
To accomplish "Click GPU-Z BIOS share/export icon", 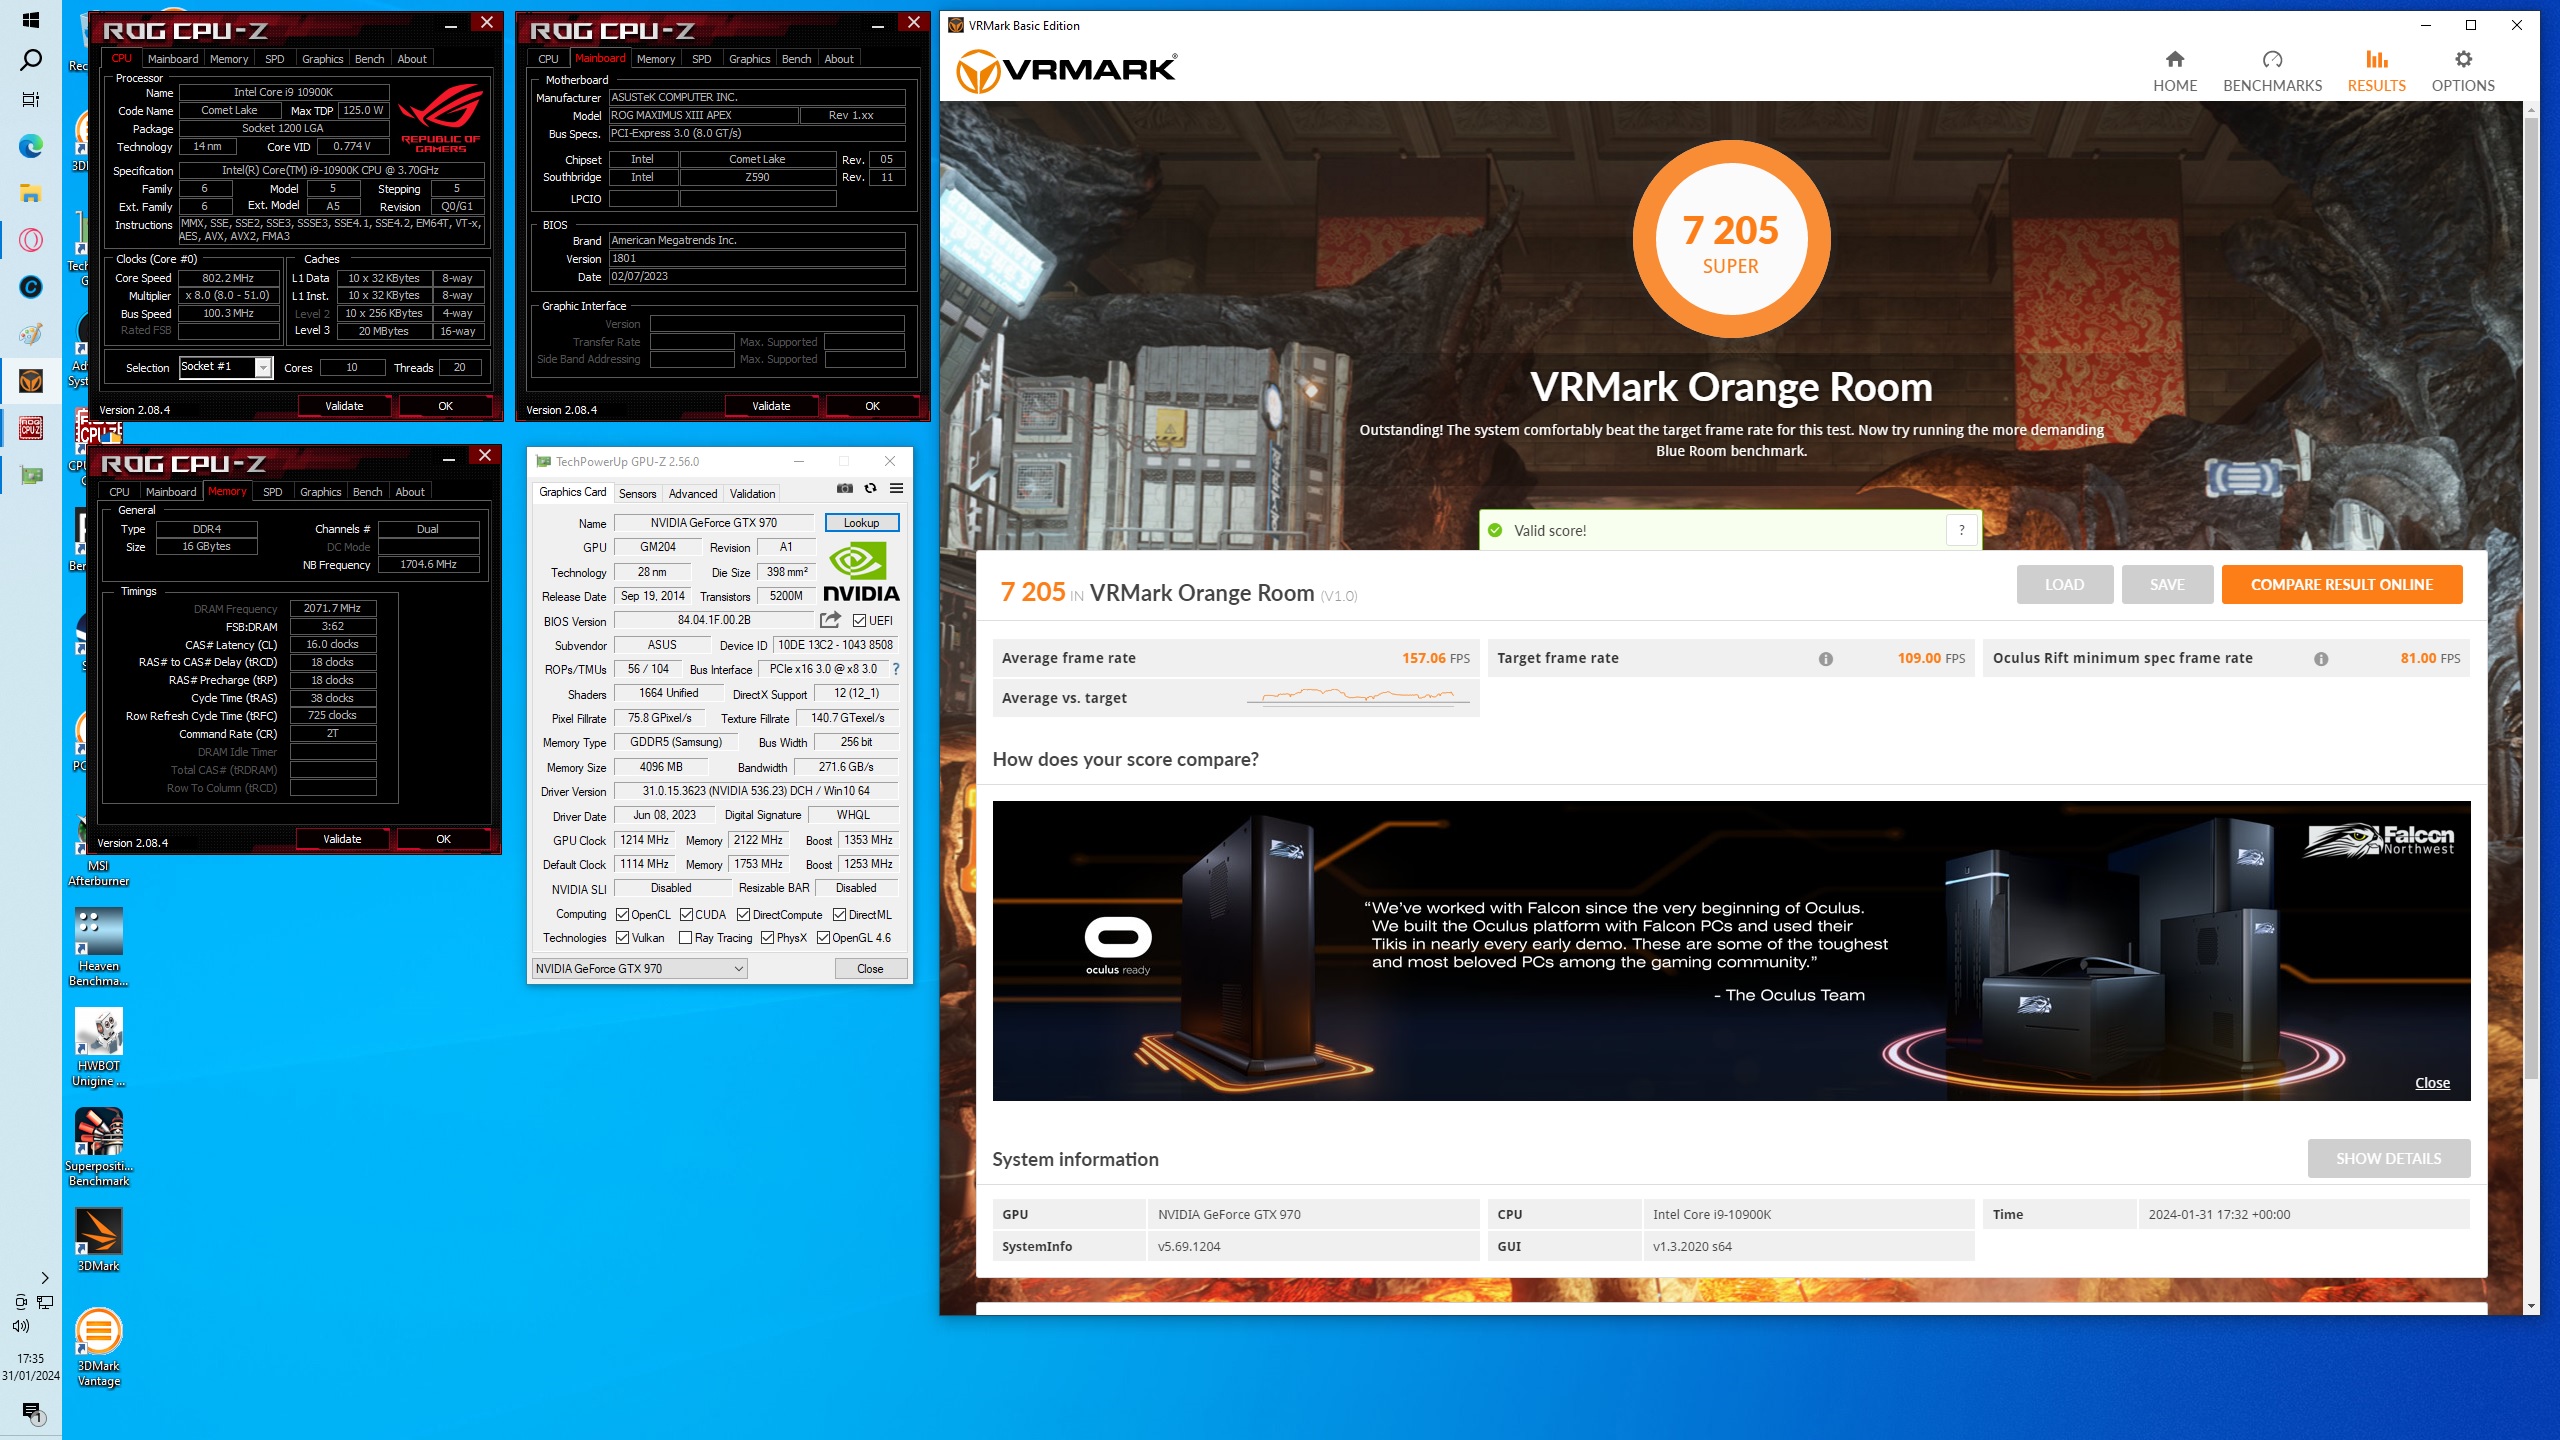I will coord(830,620).
